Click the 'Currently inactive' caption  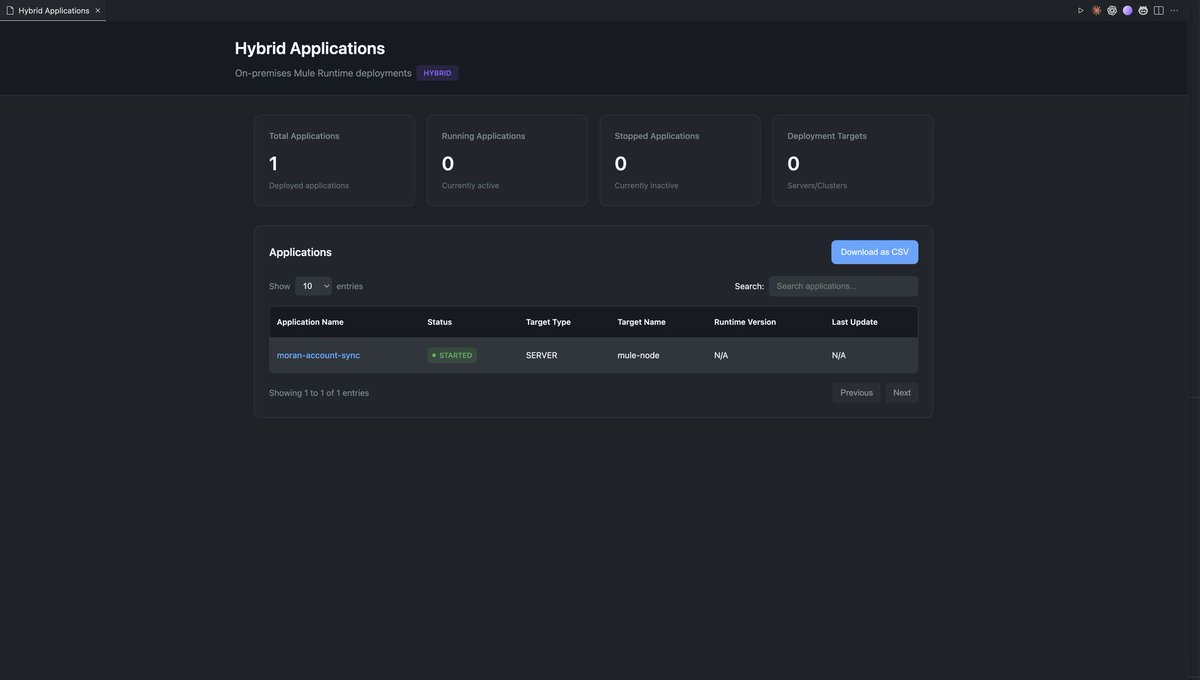click(x=646, y=185)
